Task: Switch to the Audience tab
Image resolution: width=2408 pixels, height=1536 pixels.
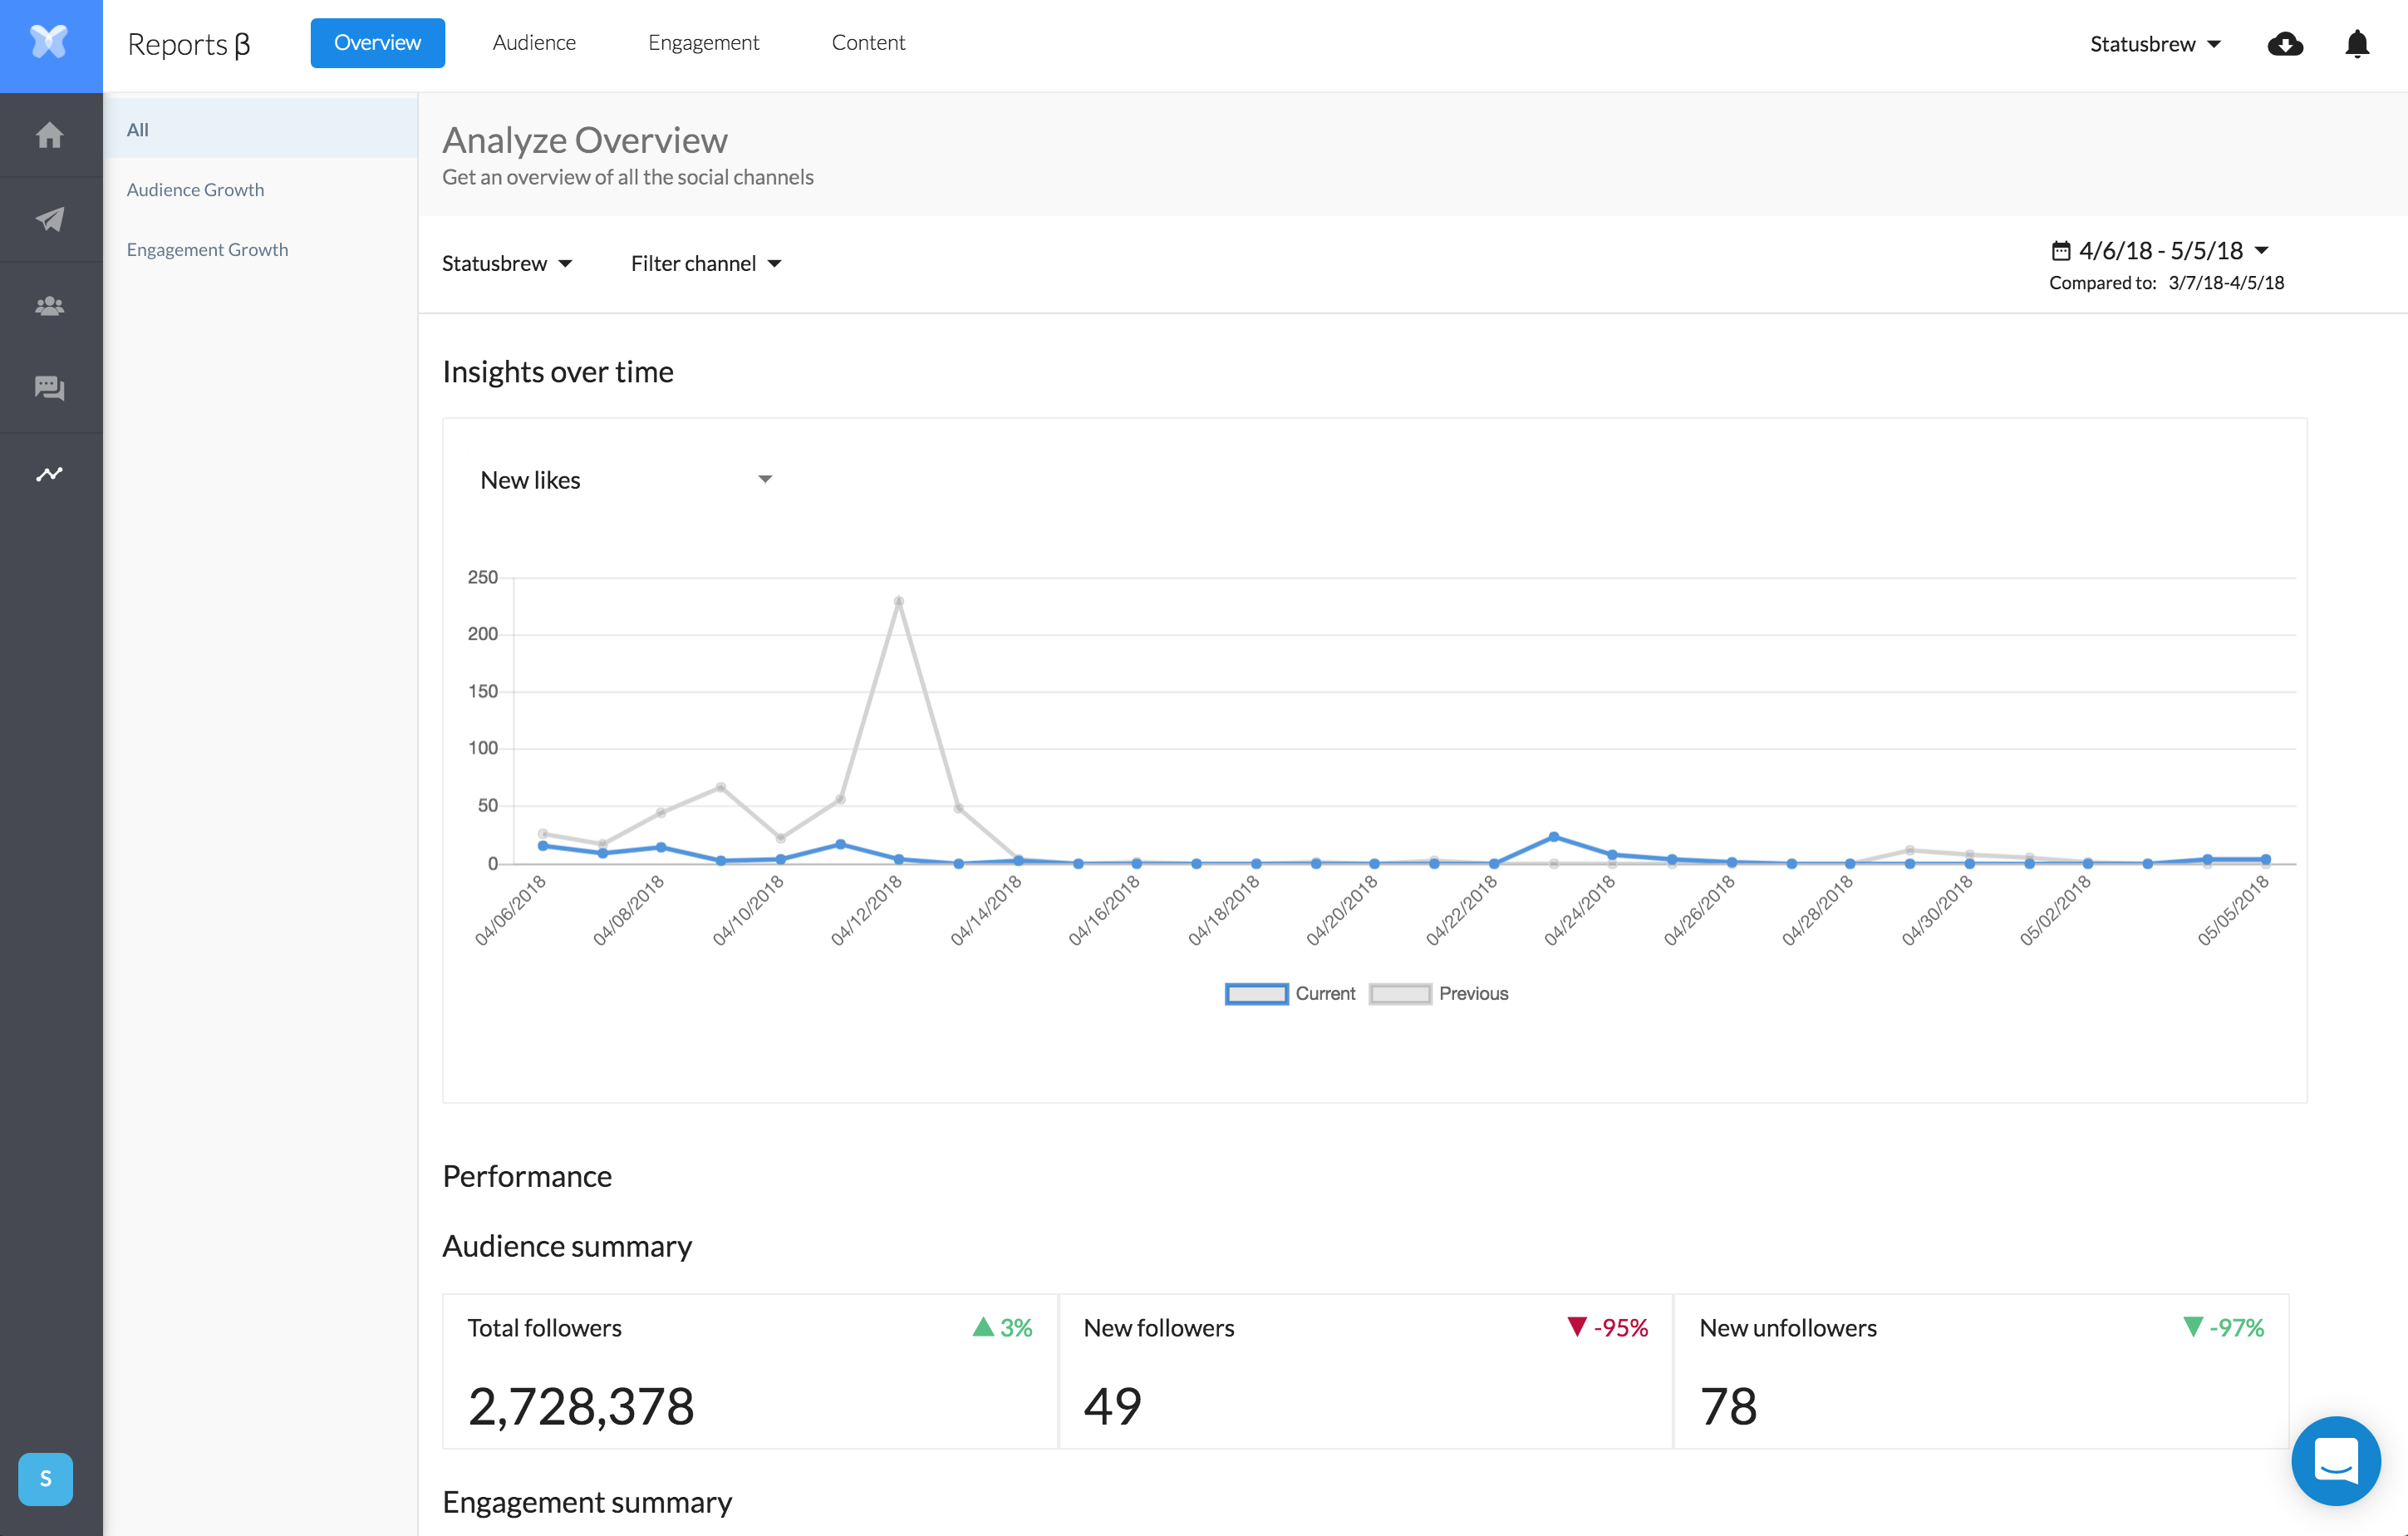Action: tap(534, 43)
